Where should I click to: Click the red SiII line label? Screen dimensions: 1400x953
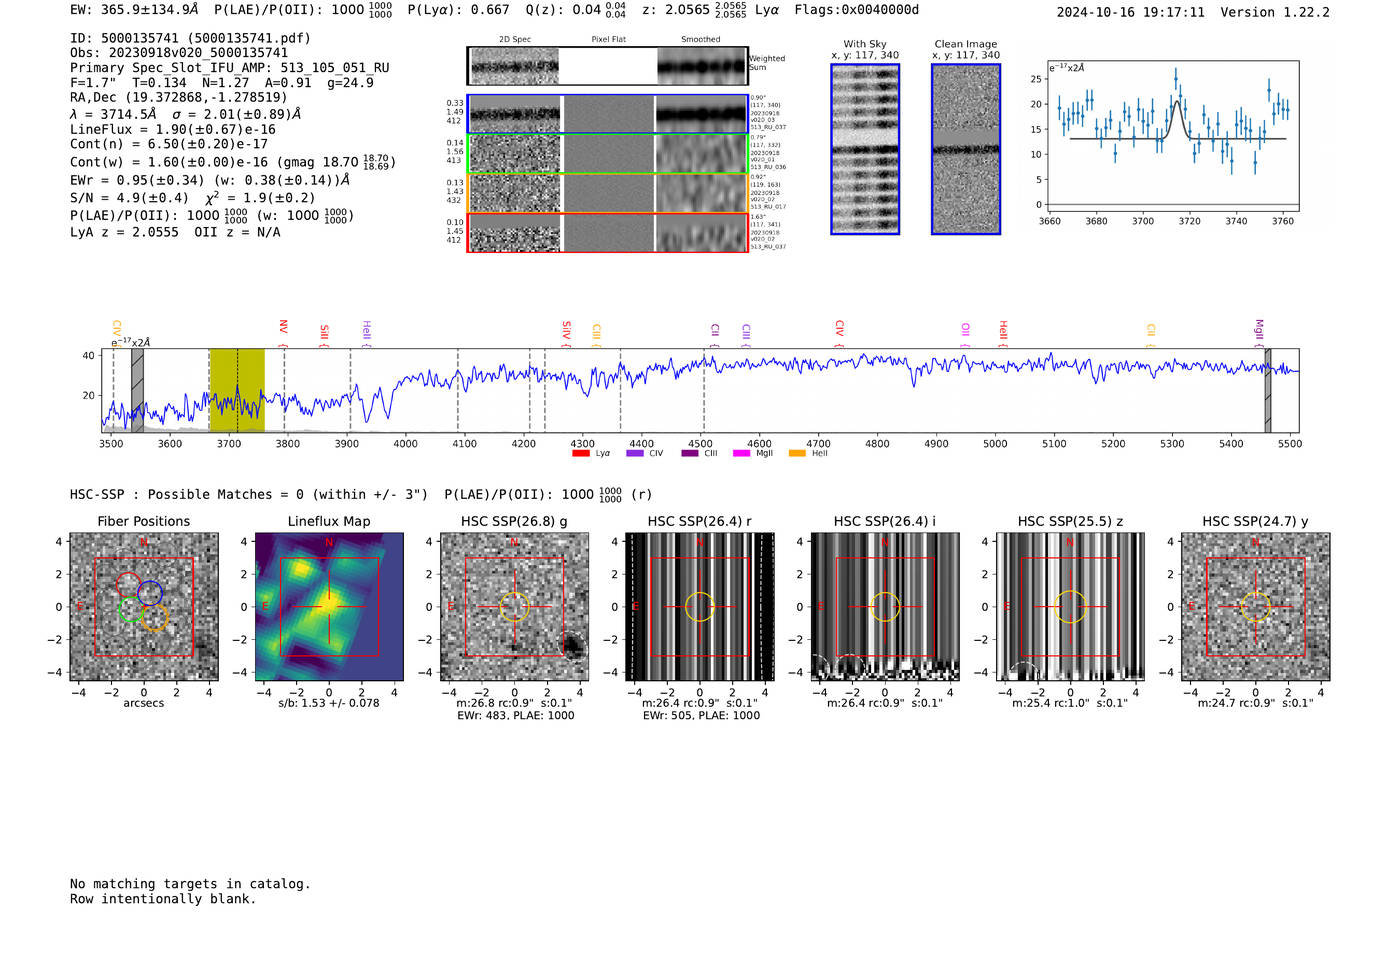pyautogui.click(x=324, y=332)
